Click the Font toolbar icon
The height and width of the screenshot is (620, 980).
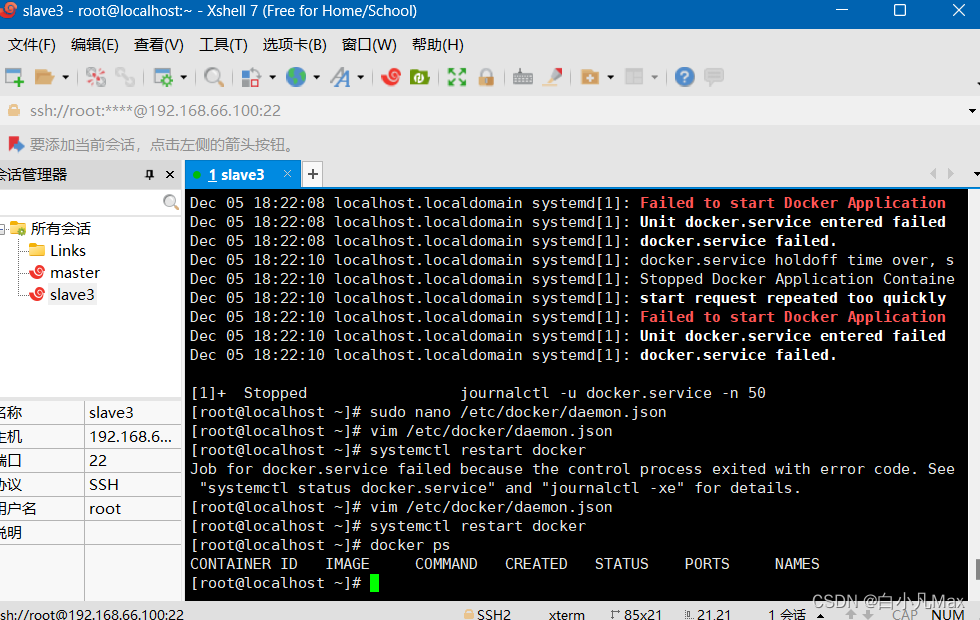pyautogui.click(x=341, y=78)
